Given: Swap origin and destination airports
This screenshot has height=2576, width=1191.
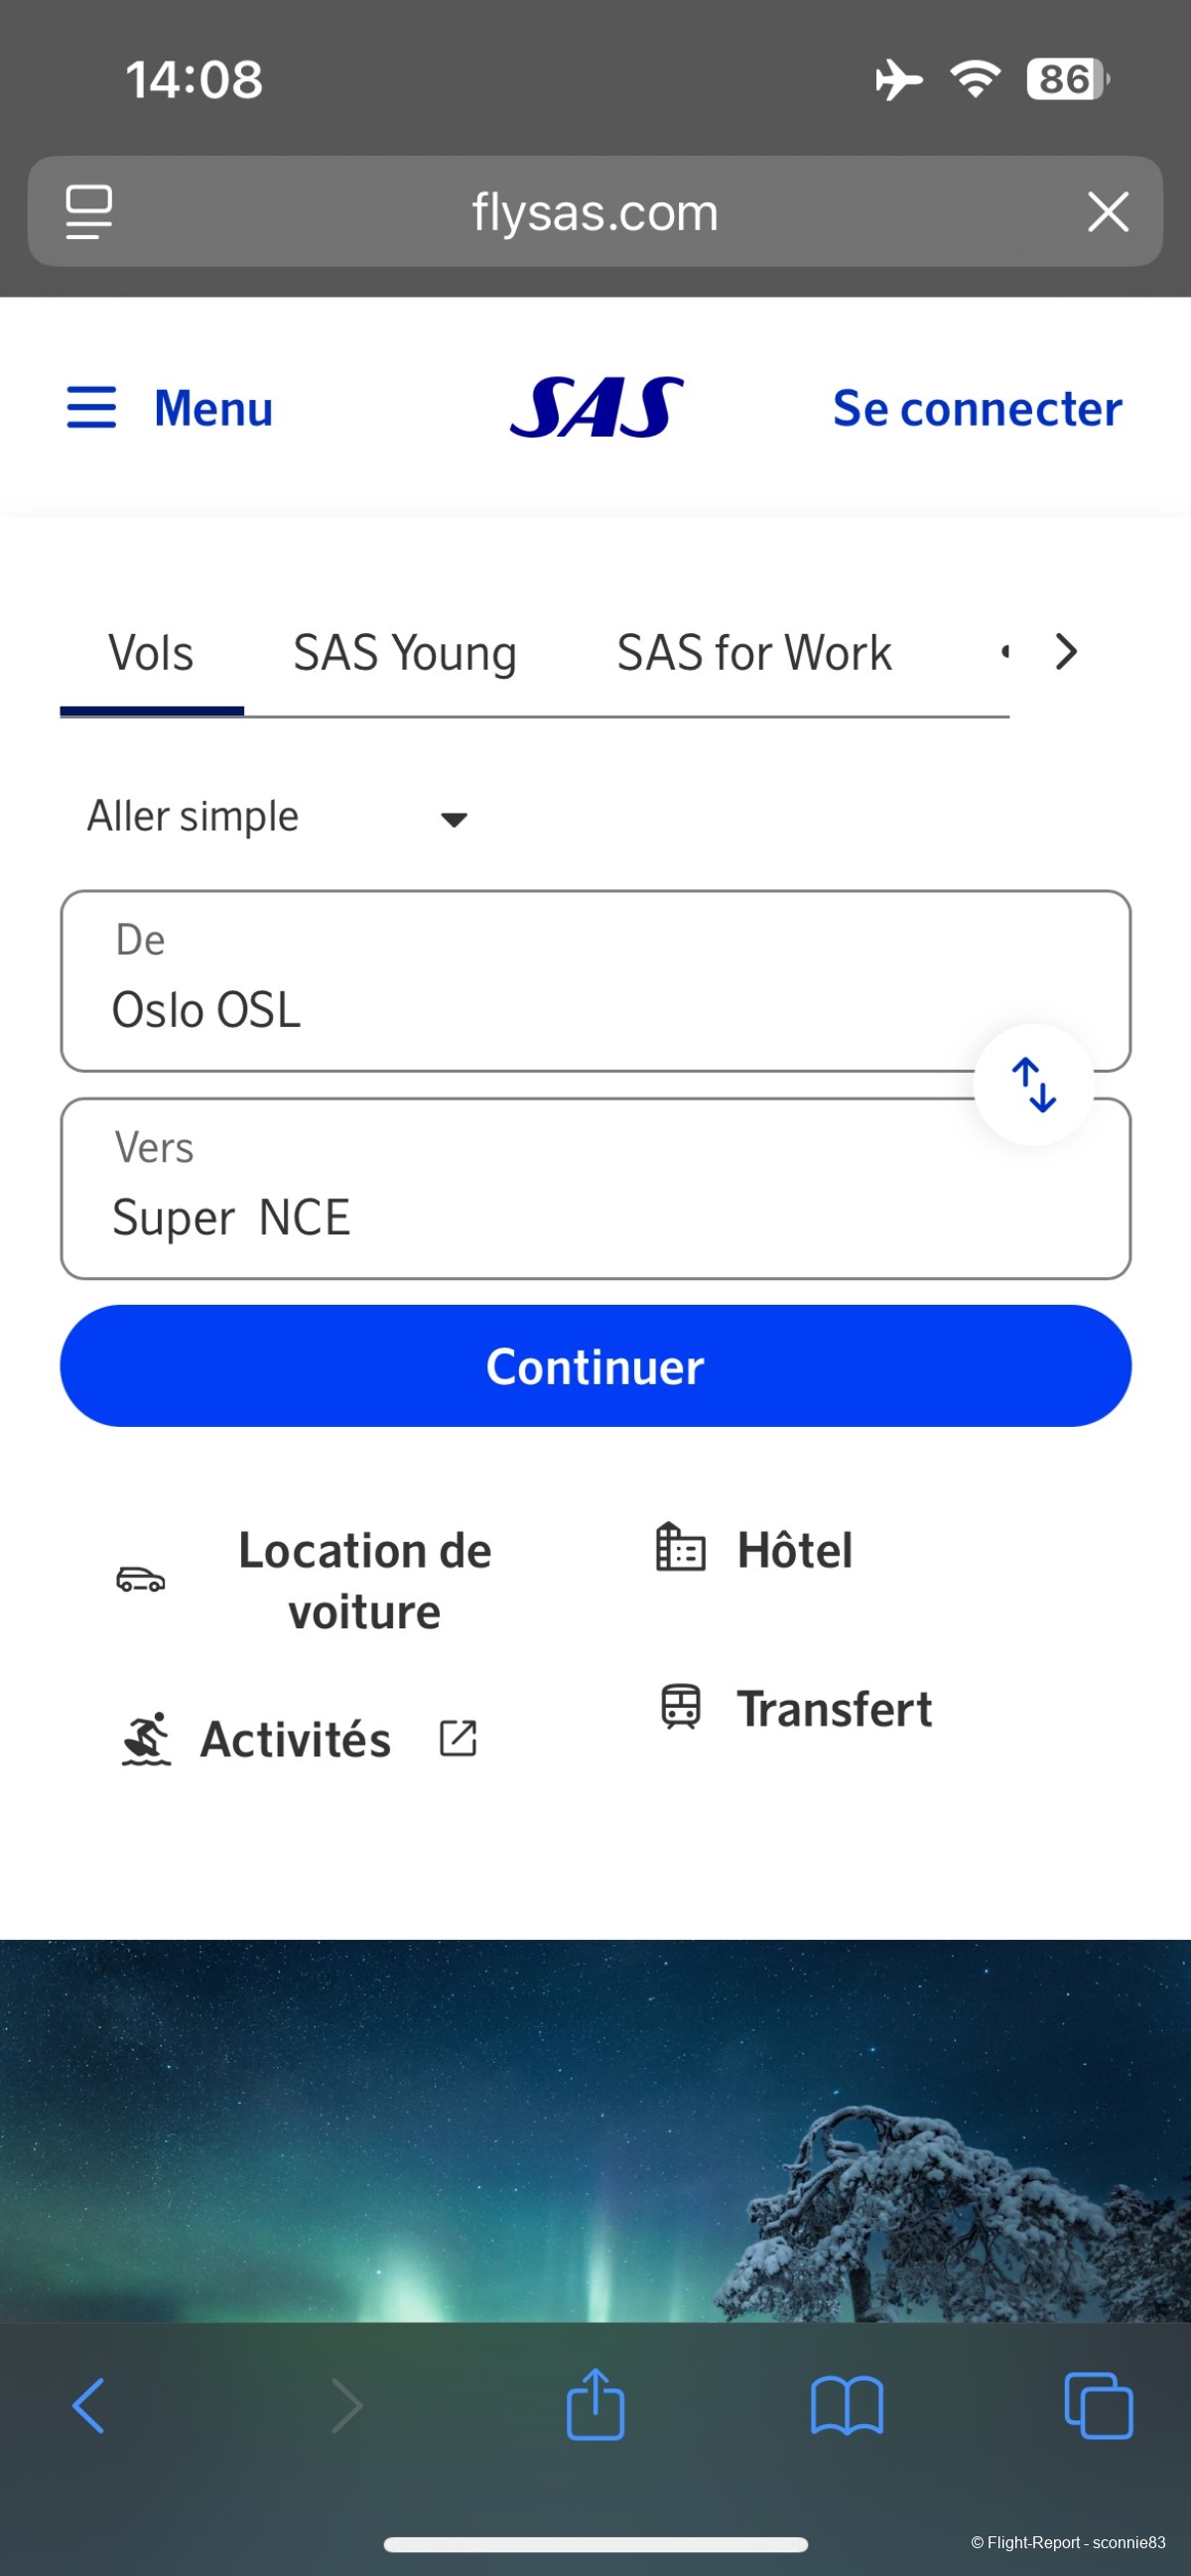Looking at the screenshot, I should tap(1033, 1084).
